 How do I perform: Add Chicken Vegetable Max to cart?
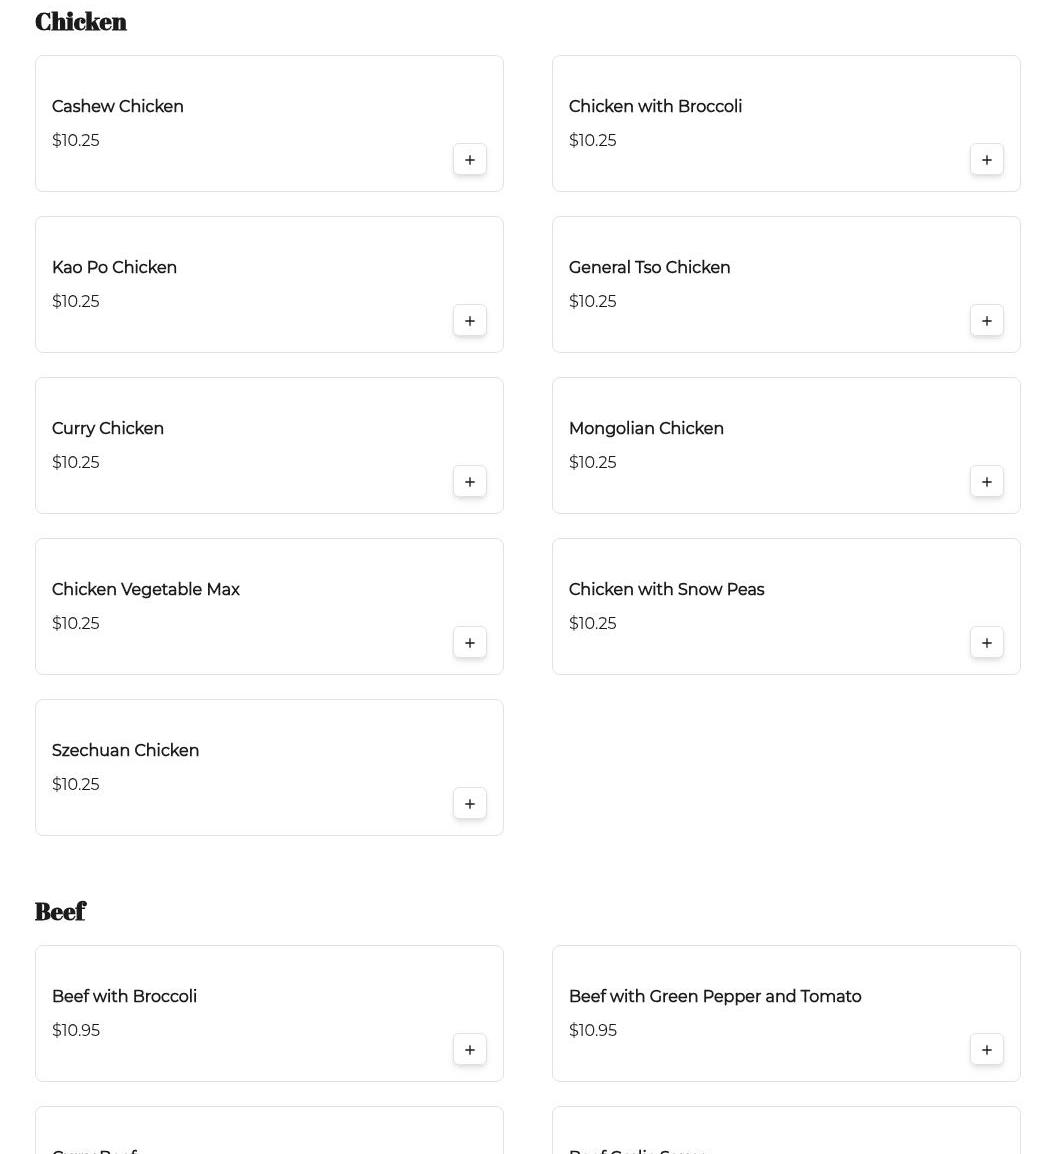point(470,643)
